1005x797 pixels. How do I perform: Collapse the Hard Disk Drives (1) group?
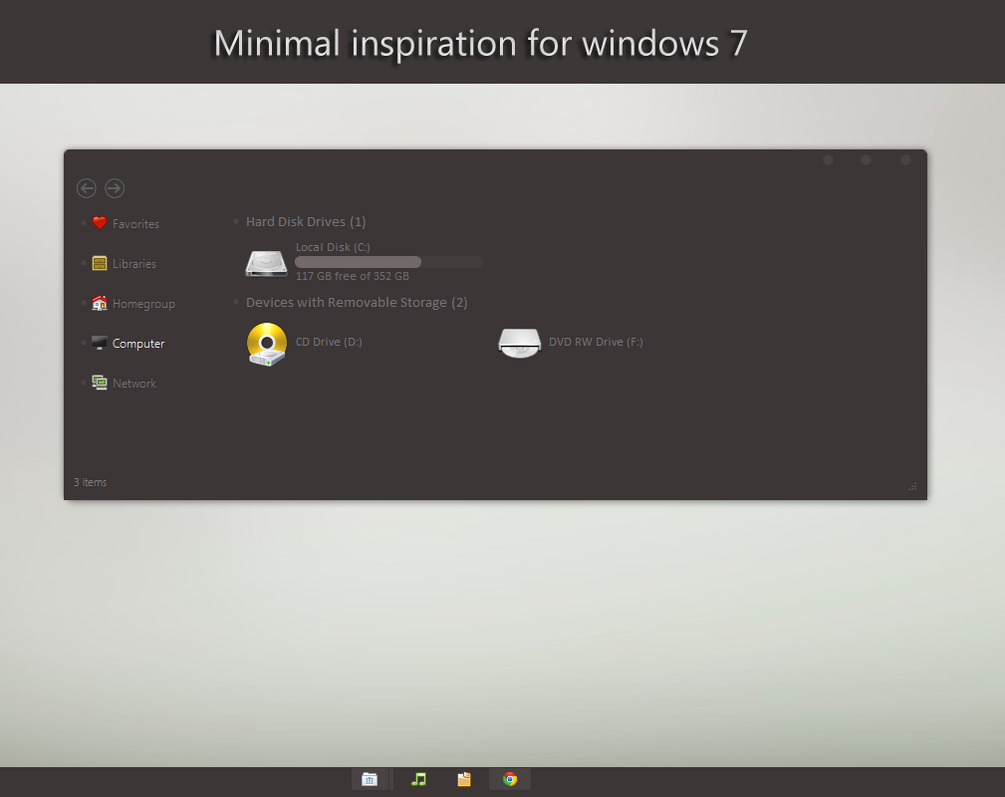pyautogui.click(x=236, y=221)
